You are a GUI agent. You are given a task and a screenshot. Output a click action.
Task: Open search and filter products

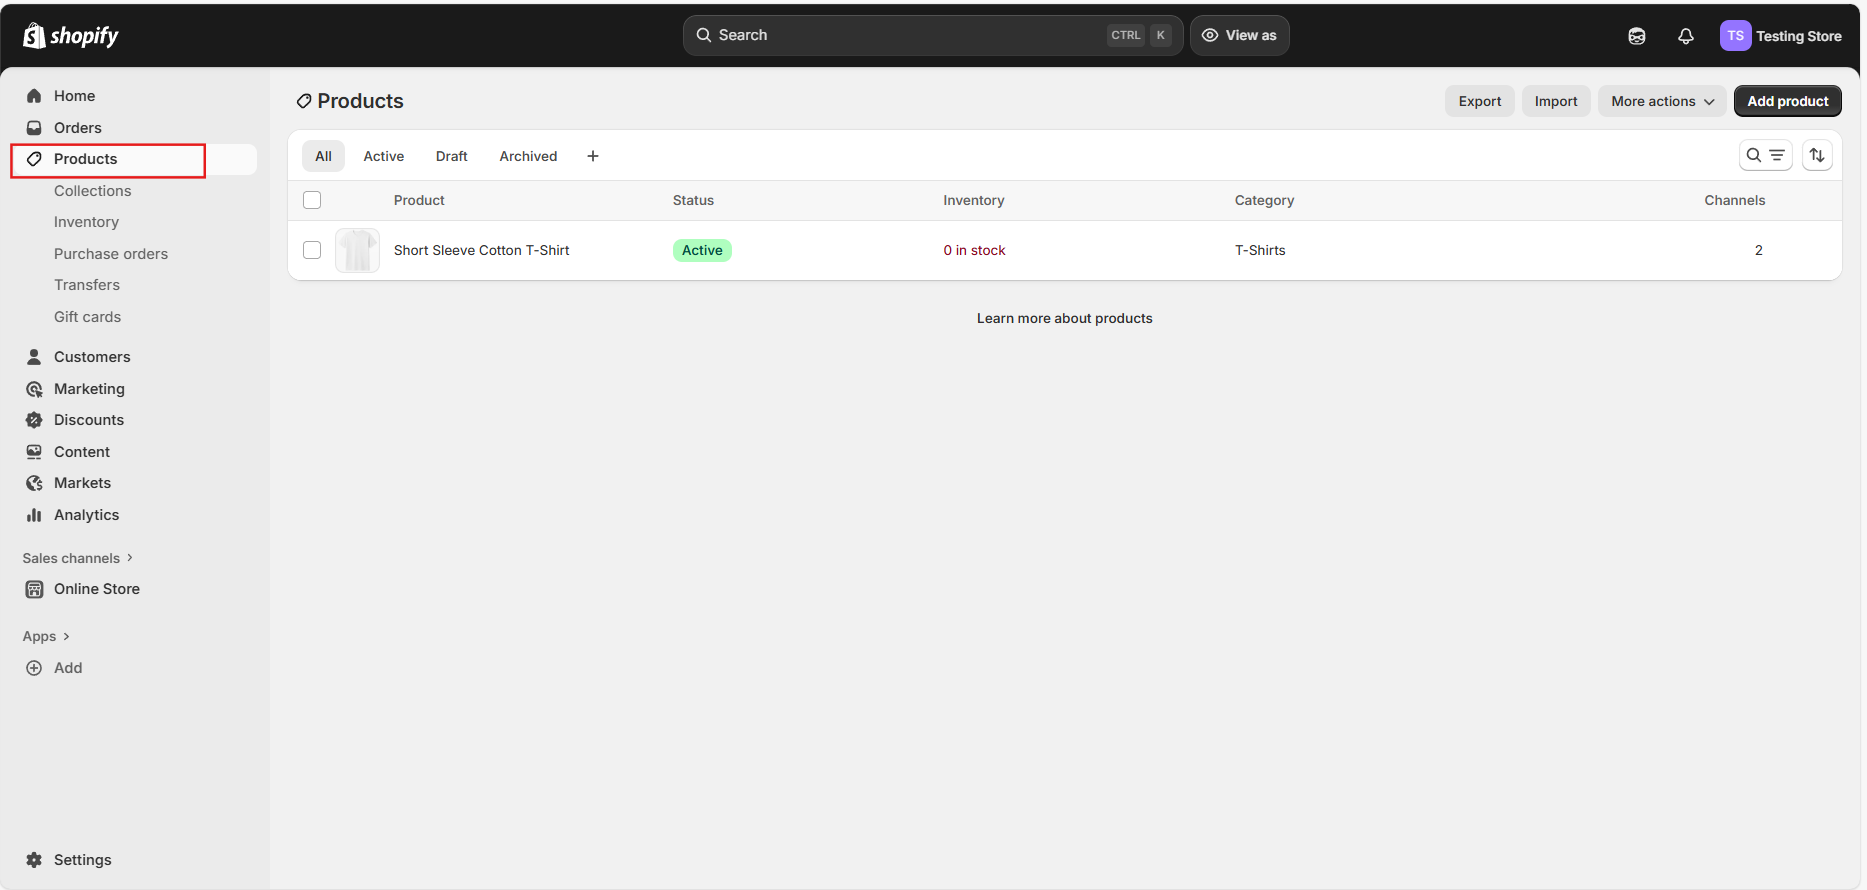pos(1764,156)
